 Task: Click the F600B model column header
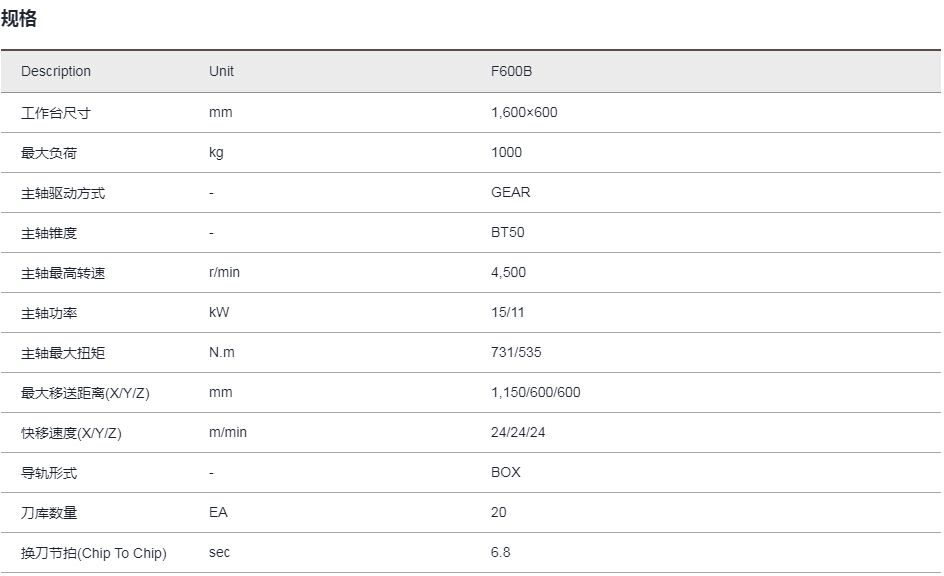point(511,71)
